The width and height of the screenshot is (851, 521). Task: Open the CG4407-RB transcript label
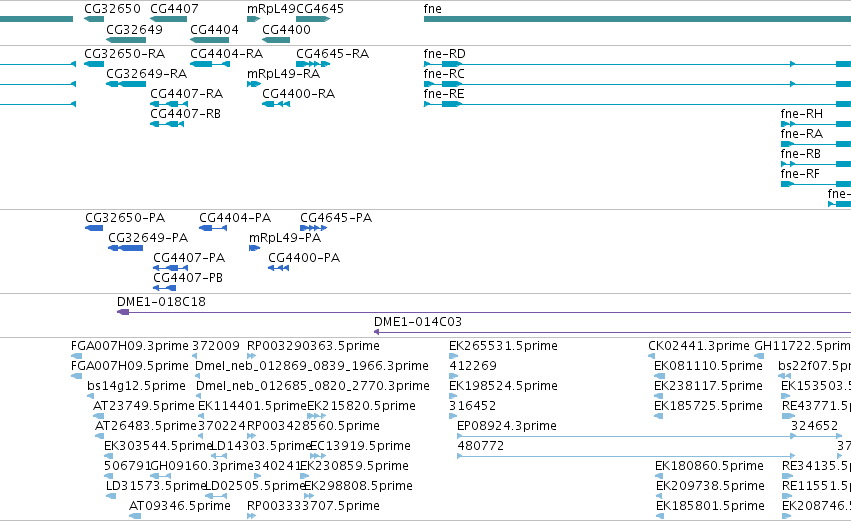pos(186,114)
